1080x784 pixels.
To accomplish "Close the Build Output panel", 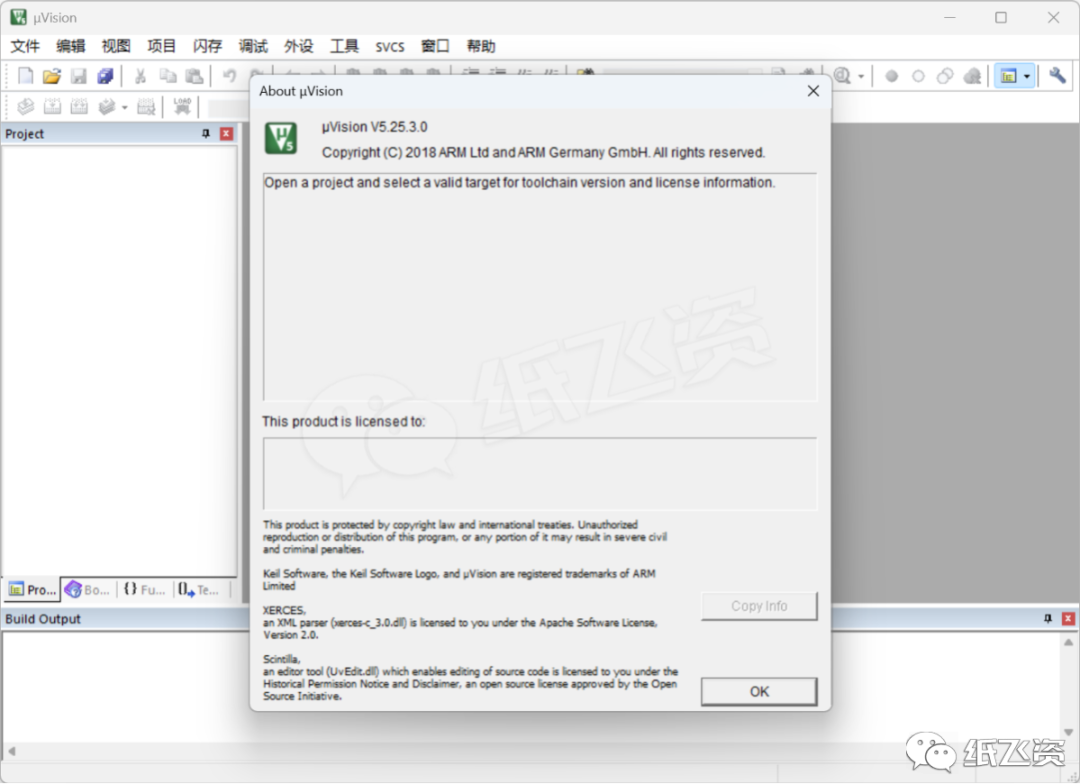I will pyautogui.click(x=1068, y=619).
